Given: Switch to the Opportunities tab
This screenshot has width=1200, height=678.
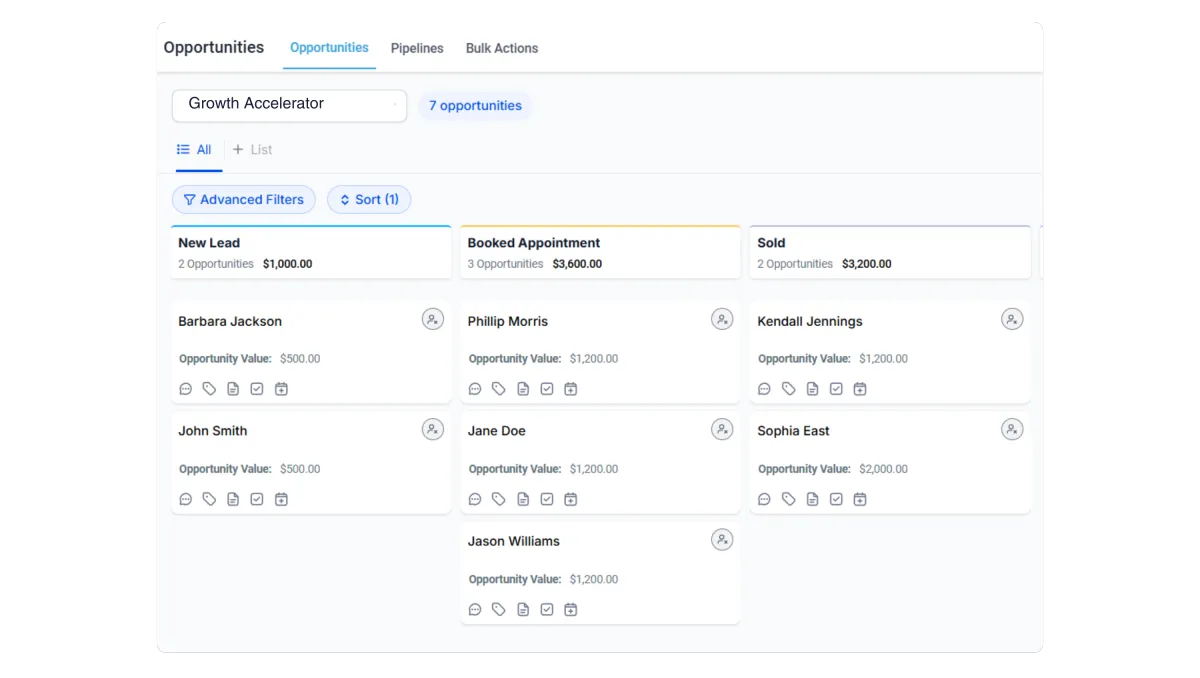Looking at the screenshot, I should tap(329, 48).
